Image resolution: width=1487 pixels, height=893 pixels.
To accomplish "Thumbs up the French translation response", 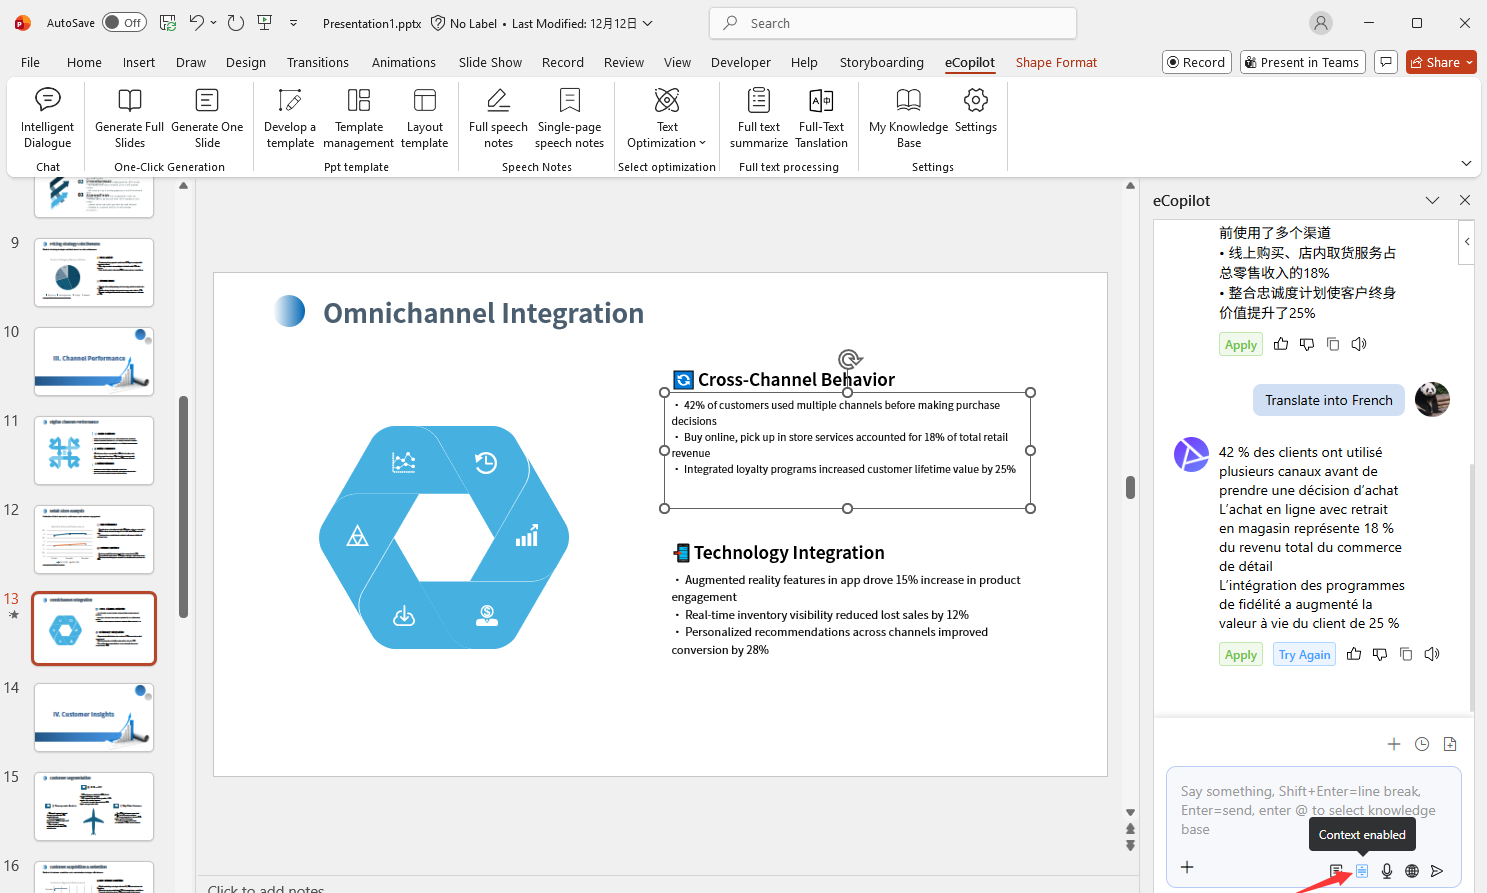I will pyautogui.click(x=1354, y=654).
